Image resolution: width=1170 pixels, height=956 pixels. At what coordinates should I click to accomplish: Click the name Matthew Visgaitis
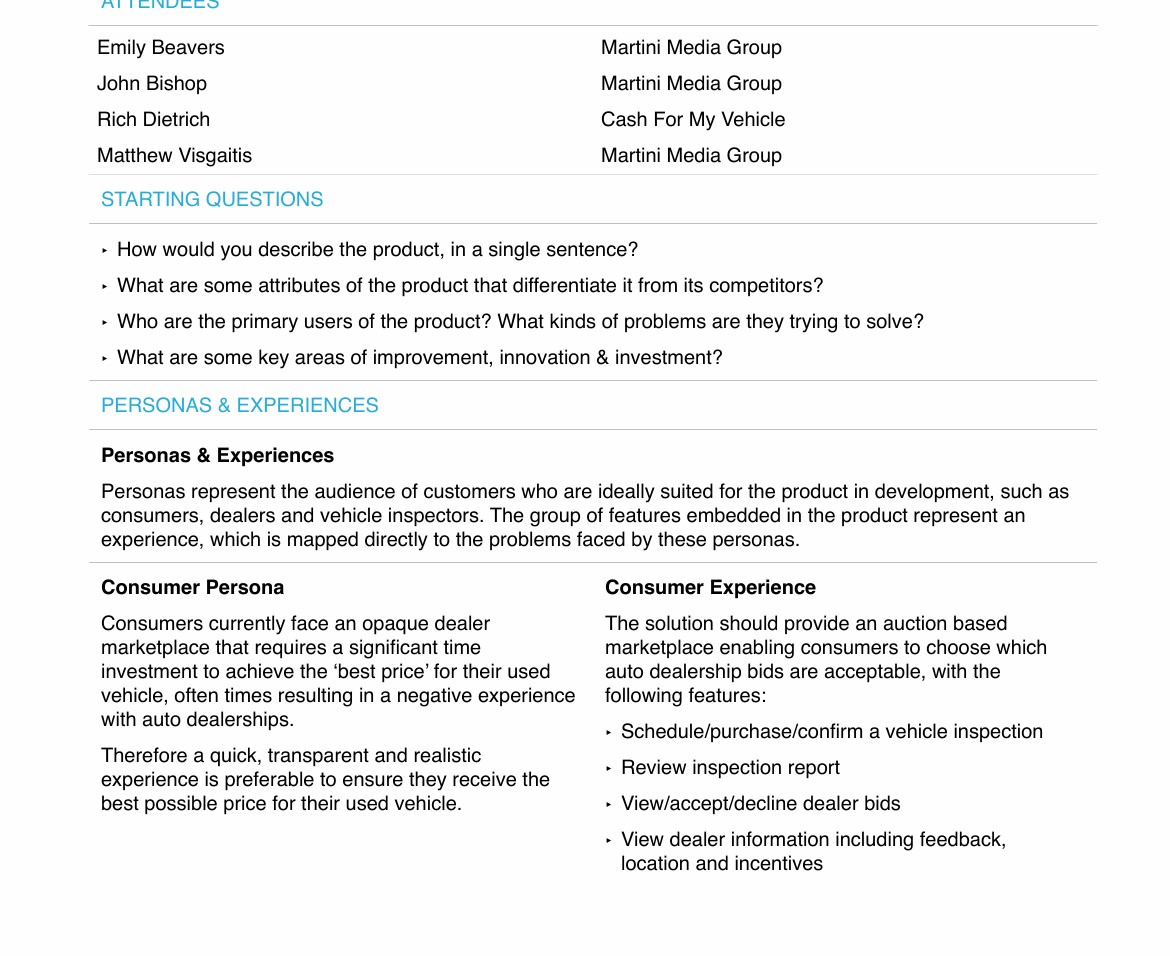[175, 155]
